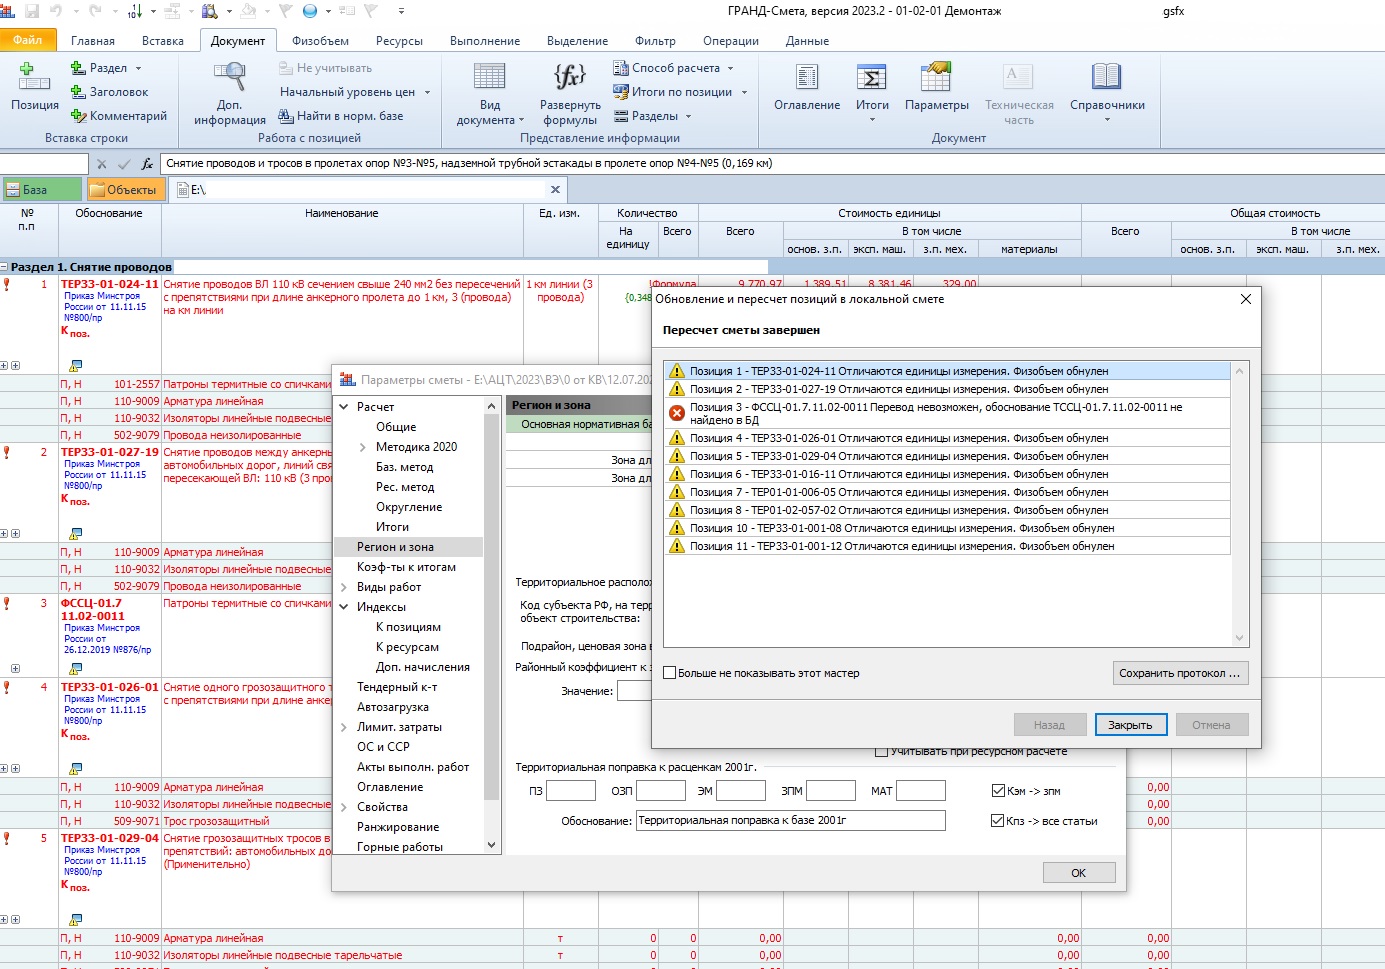Switch to the Физобъем ribbon tab
Image resolution: width=1385 pixels, height=969 pixels.
pyautogui.click(x=320, y=41)
